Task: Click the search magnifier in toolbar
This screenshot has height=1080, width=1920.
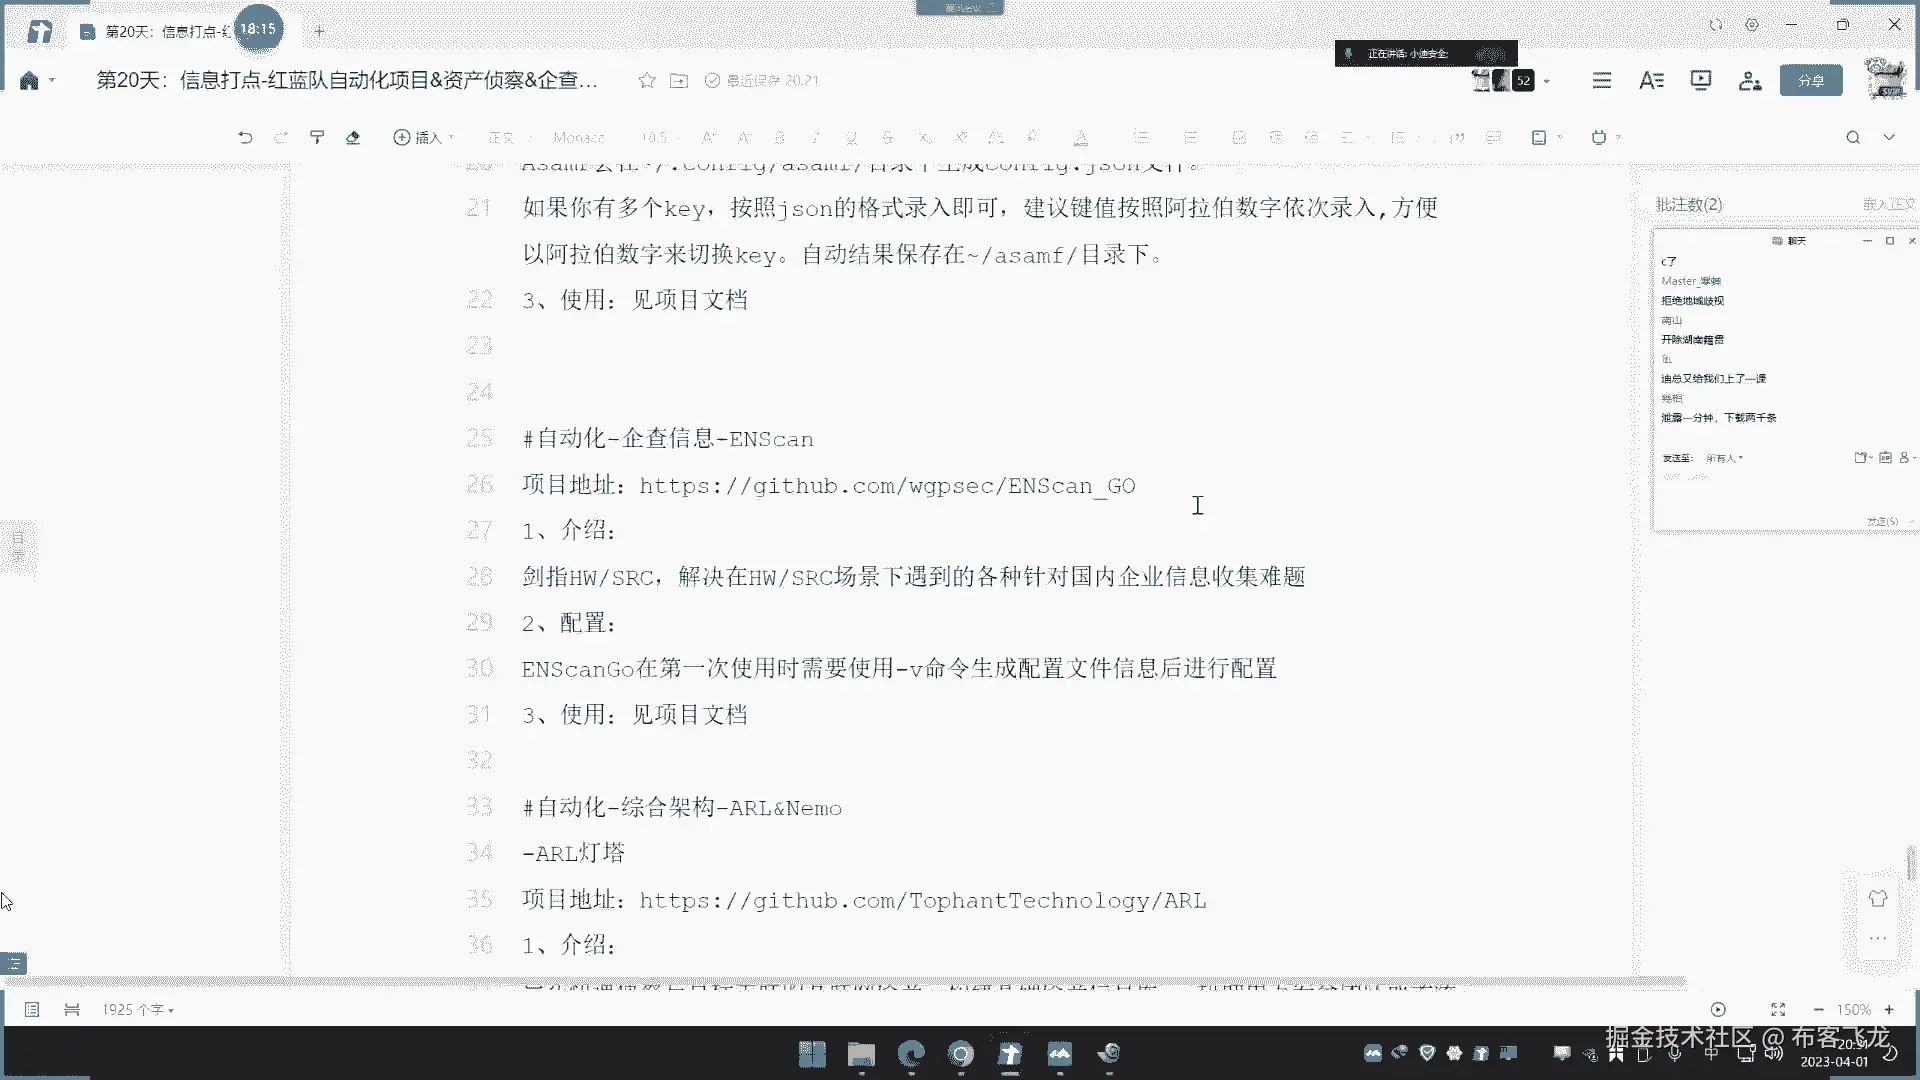Action: point(1853,137)
